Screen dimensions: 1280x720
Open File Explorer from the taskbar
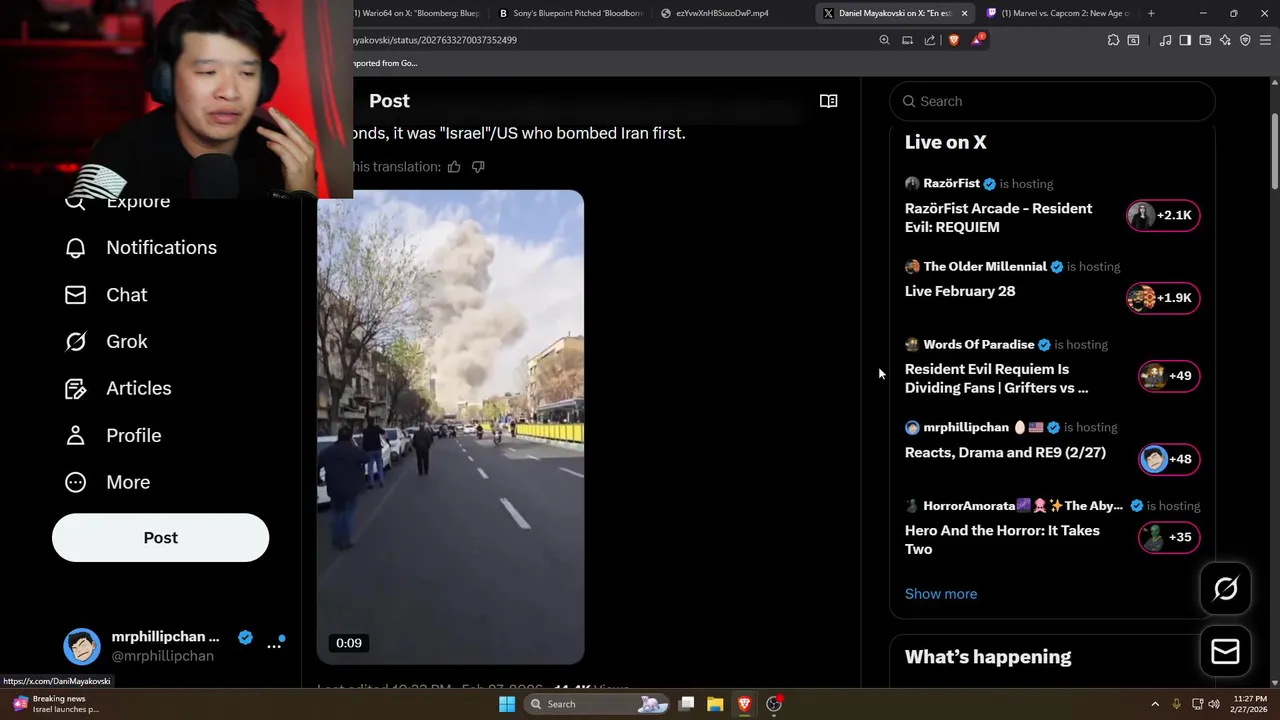(715, 704)
